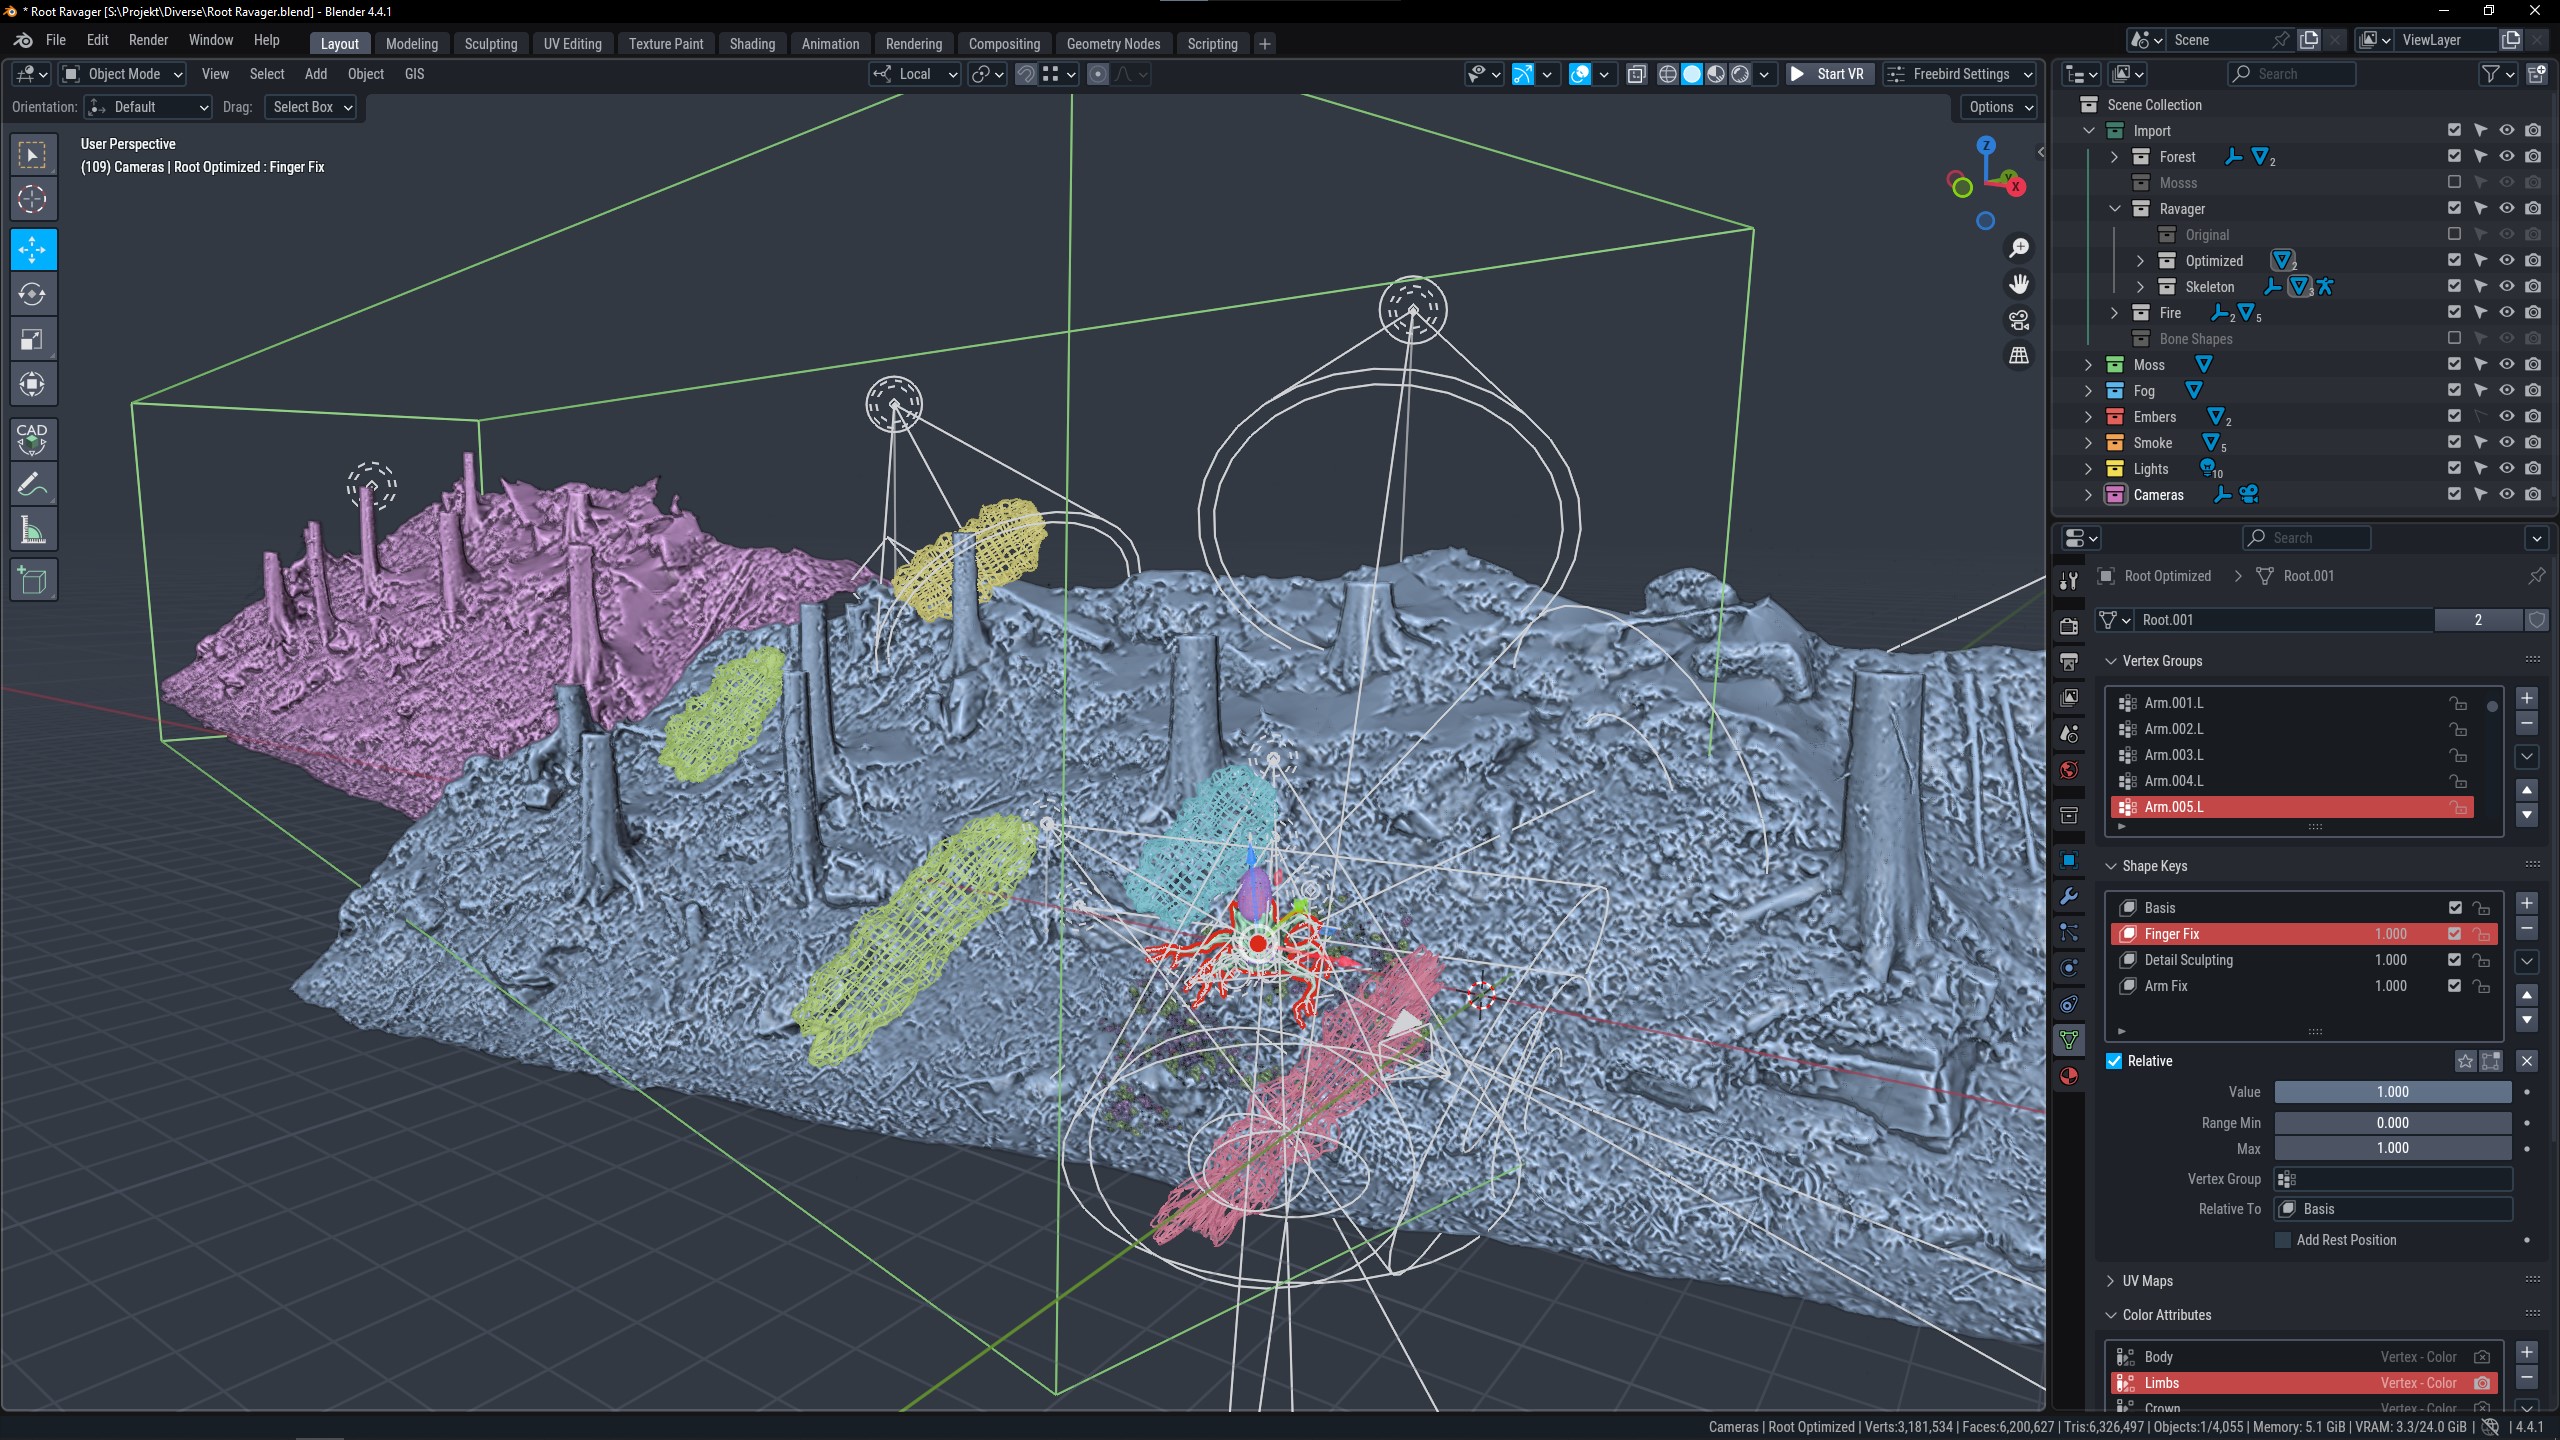This screenshot has width=2560, height=1440.
Task: Open the viewport Options dropdown
Action: tap(1998, 107)
